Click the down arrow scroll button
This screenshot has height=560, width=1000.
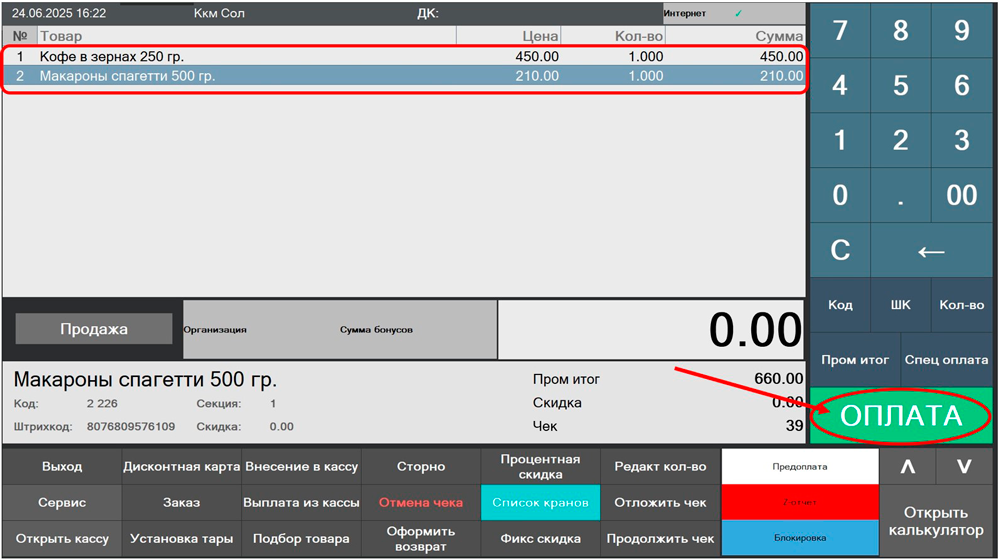click(x=964, y=466)
